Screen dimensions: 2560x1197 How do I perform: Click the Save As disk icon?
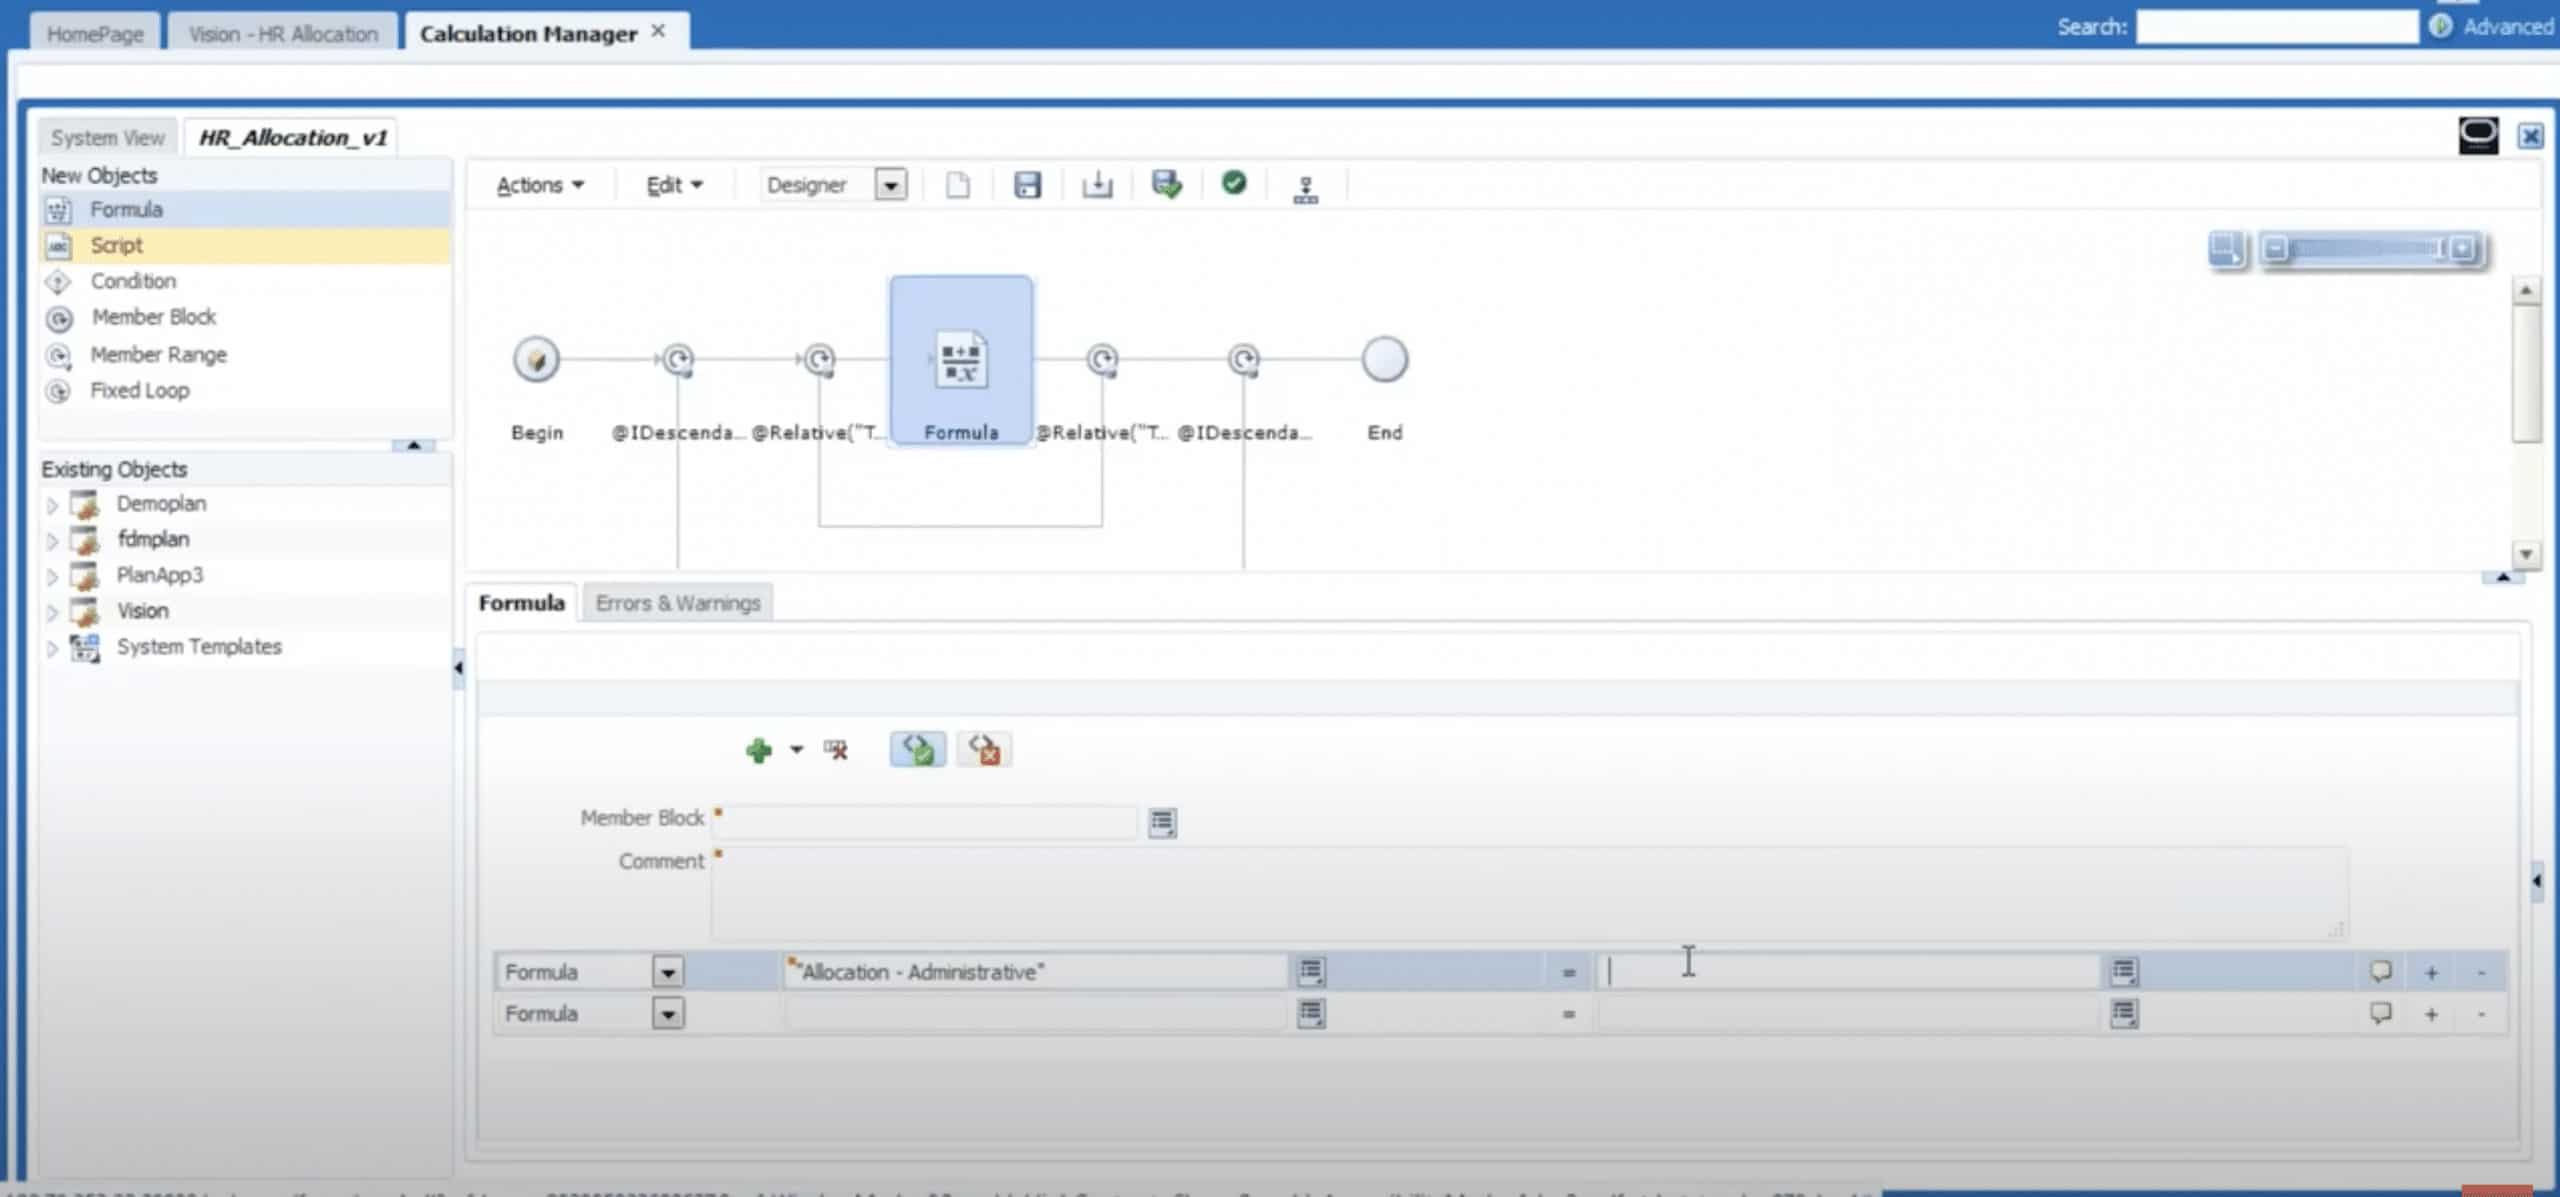pos(1166,185)
